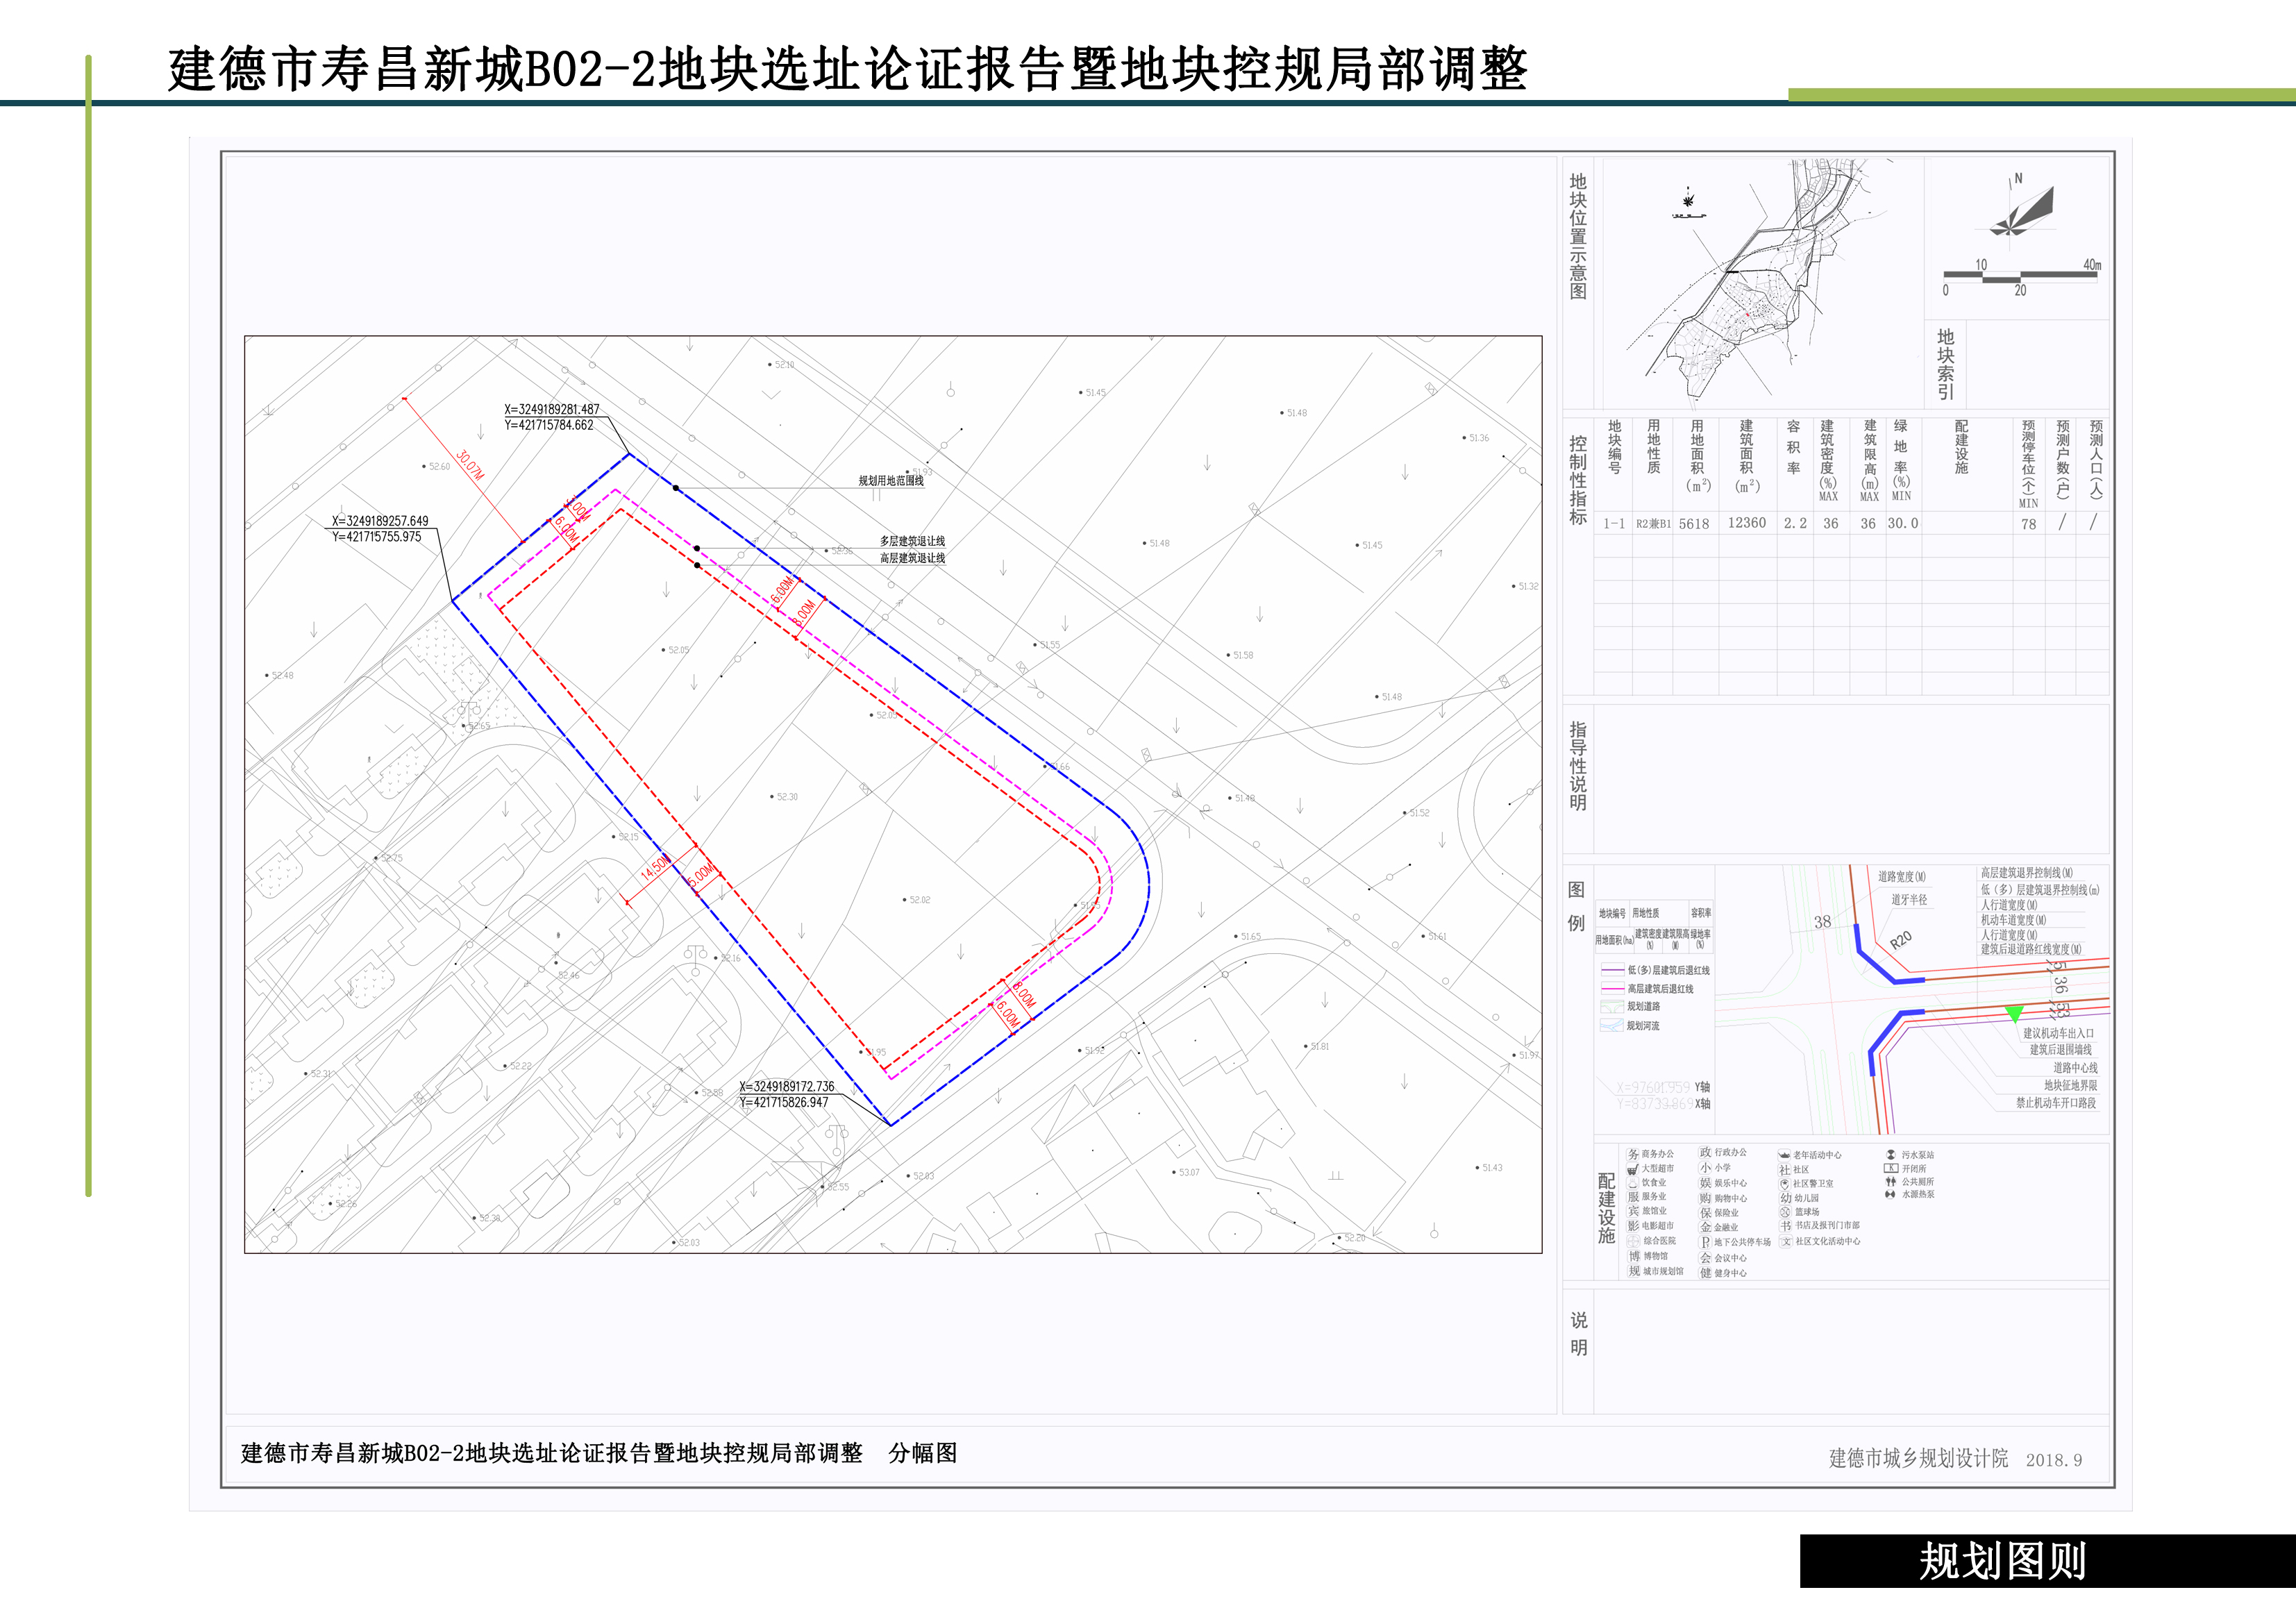Click the magenta 高层建筑后退红线 legend swatch
The height and width of the screenshot is (1624, 2296).
[1612, 989]
